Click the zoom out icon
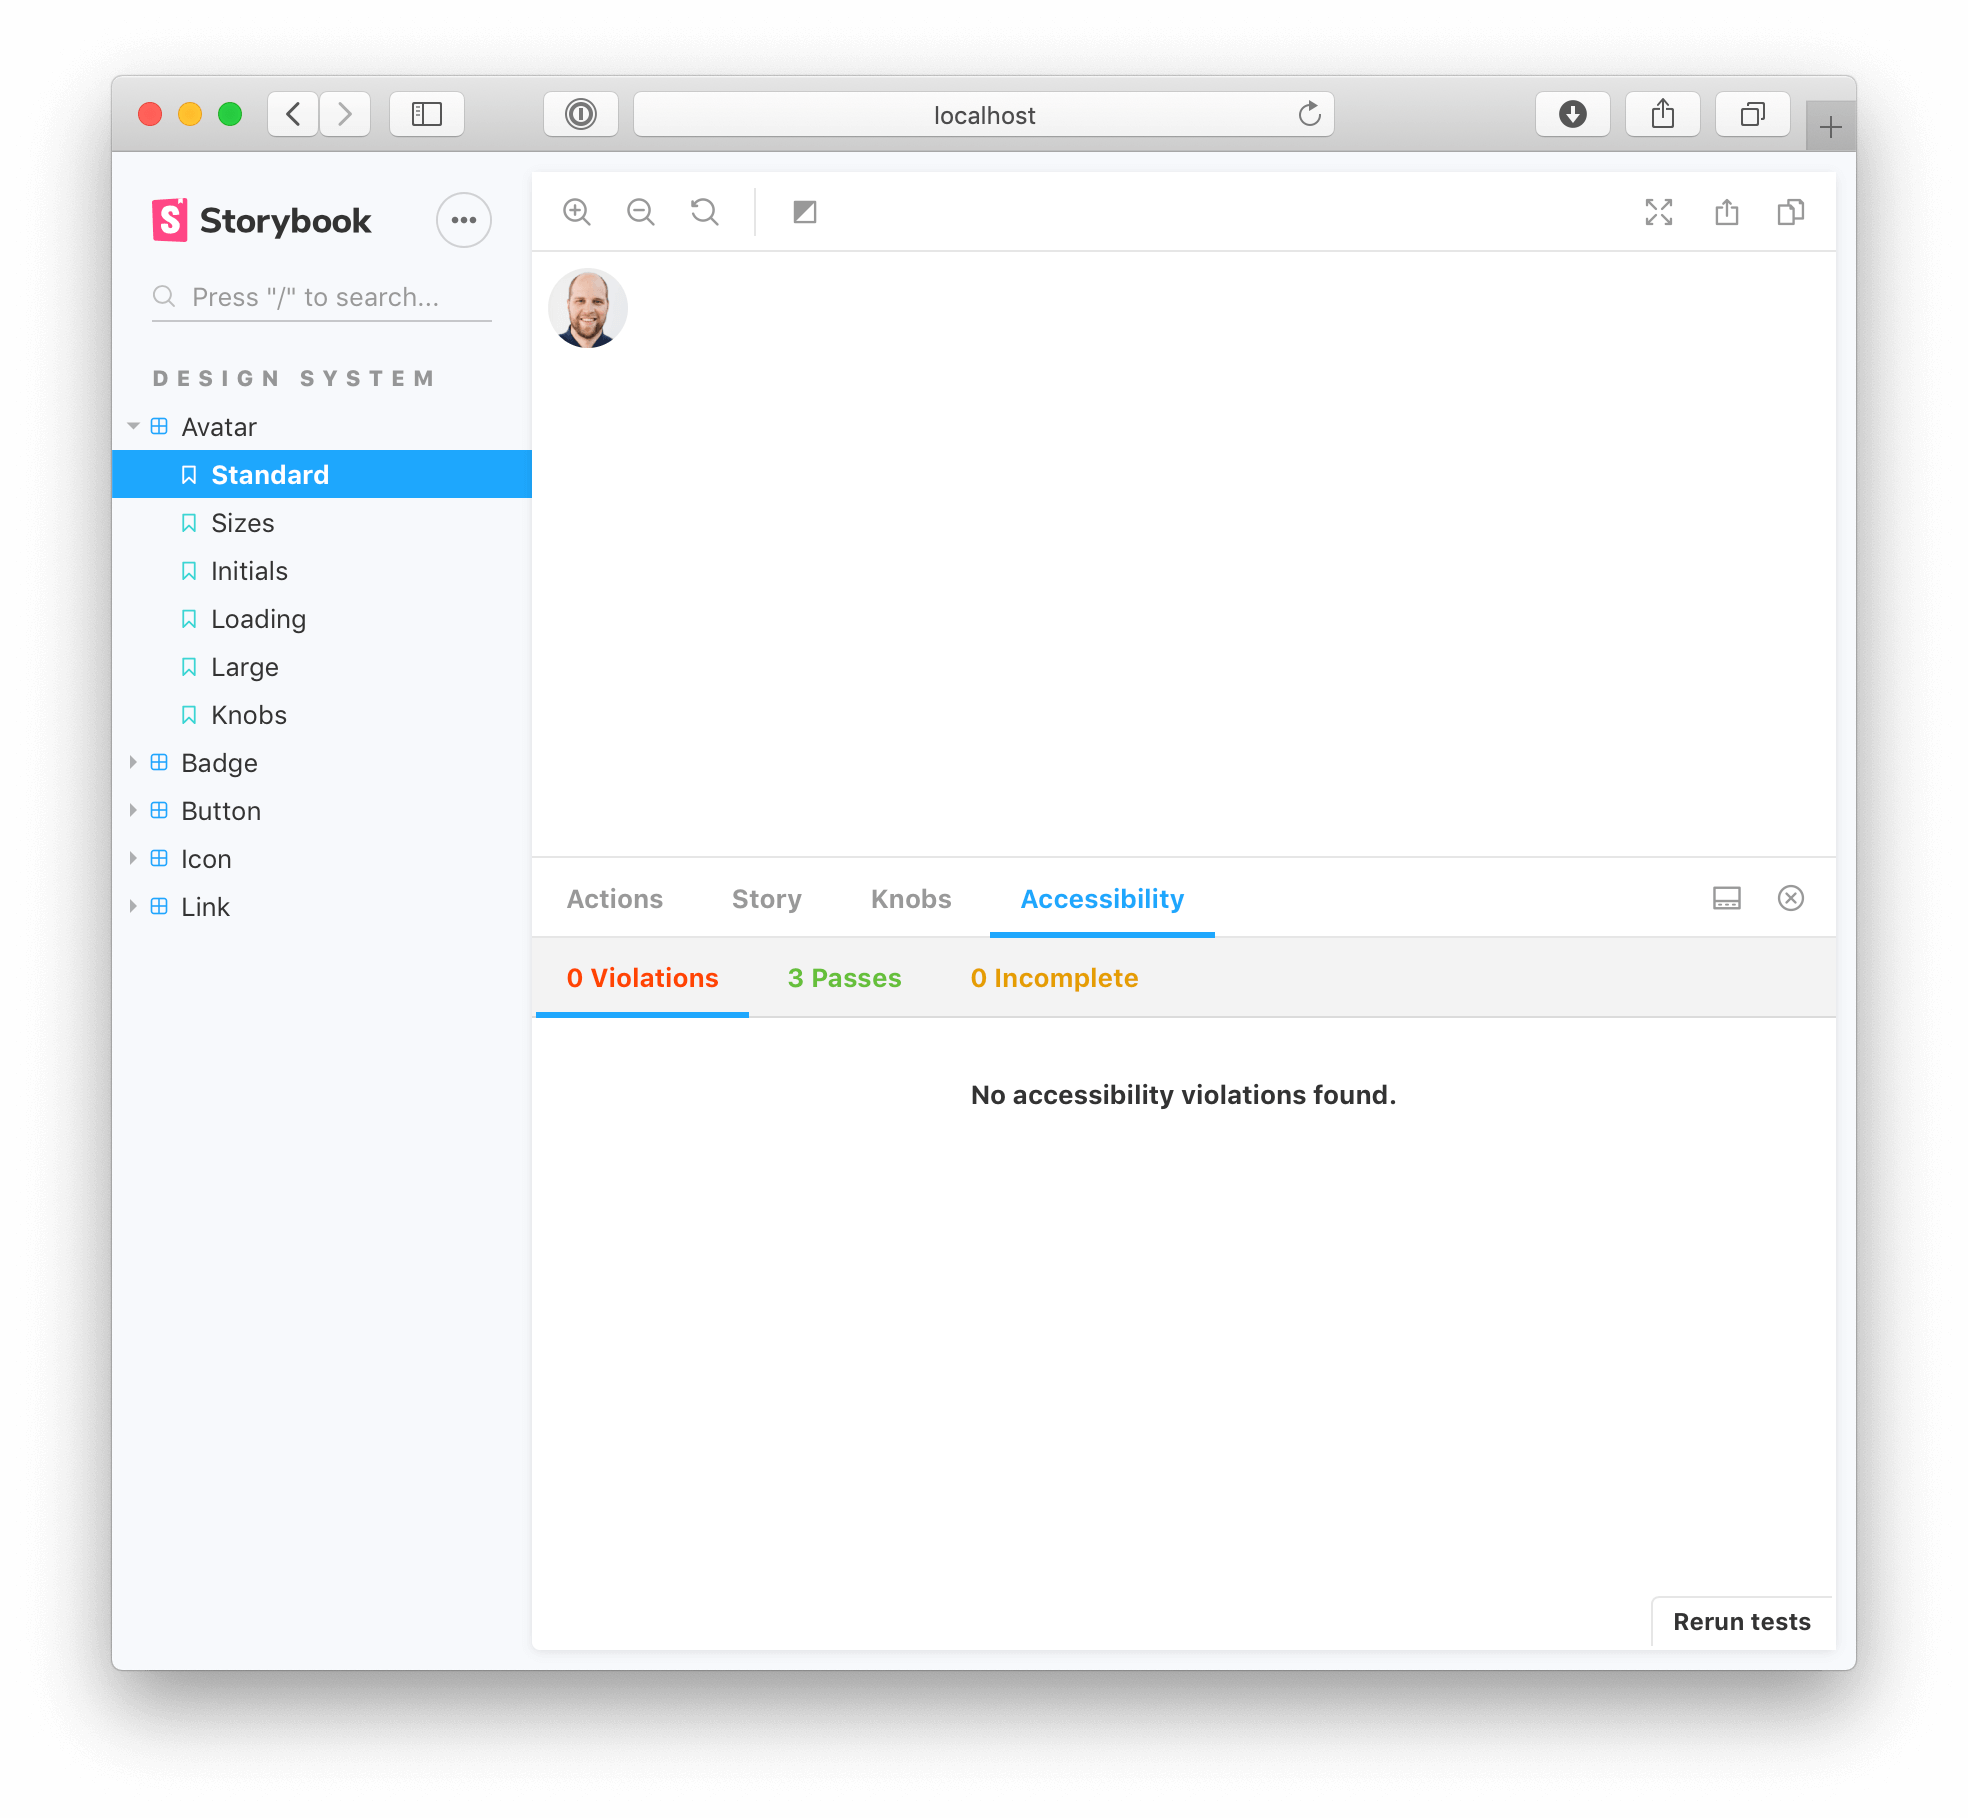 click(x=643, y=211)
